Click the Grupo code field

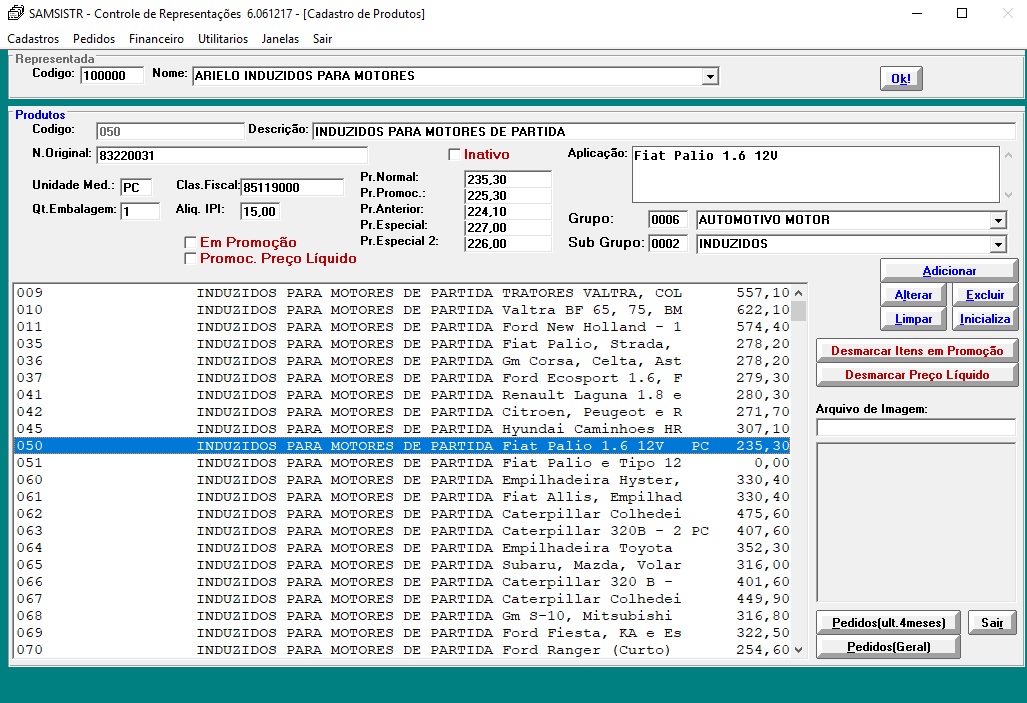point(667,219)
